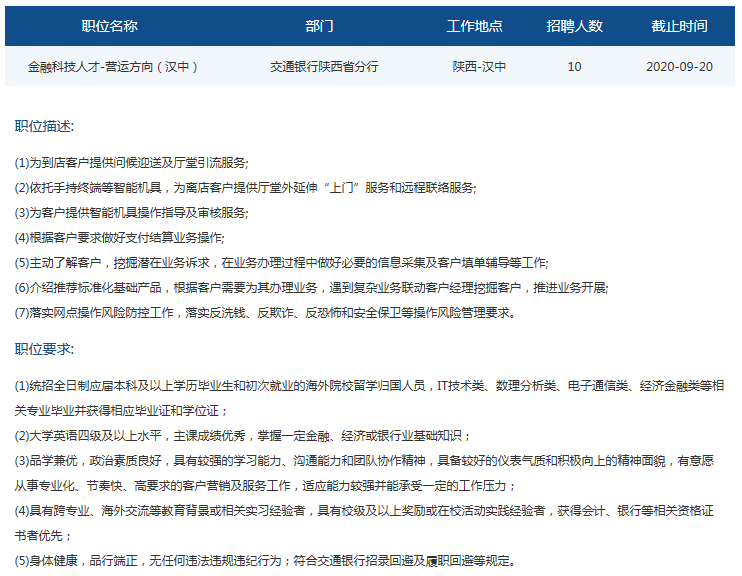Click the 部门 column header

(319, 26)
